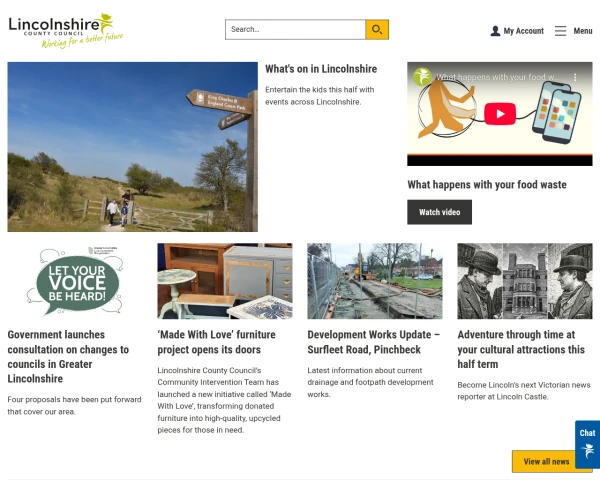Click the View all news button
Screen dimensions: 600x480
pyautogui.click(x=546, y=462)
